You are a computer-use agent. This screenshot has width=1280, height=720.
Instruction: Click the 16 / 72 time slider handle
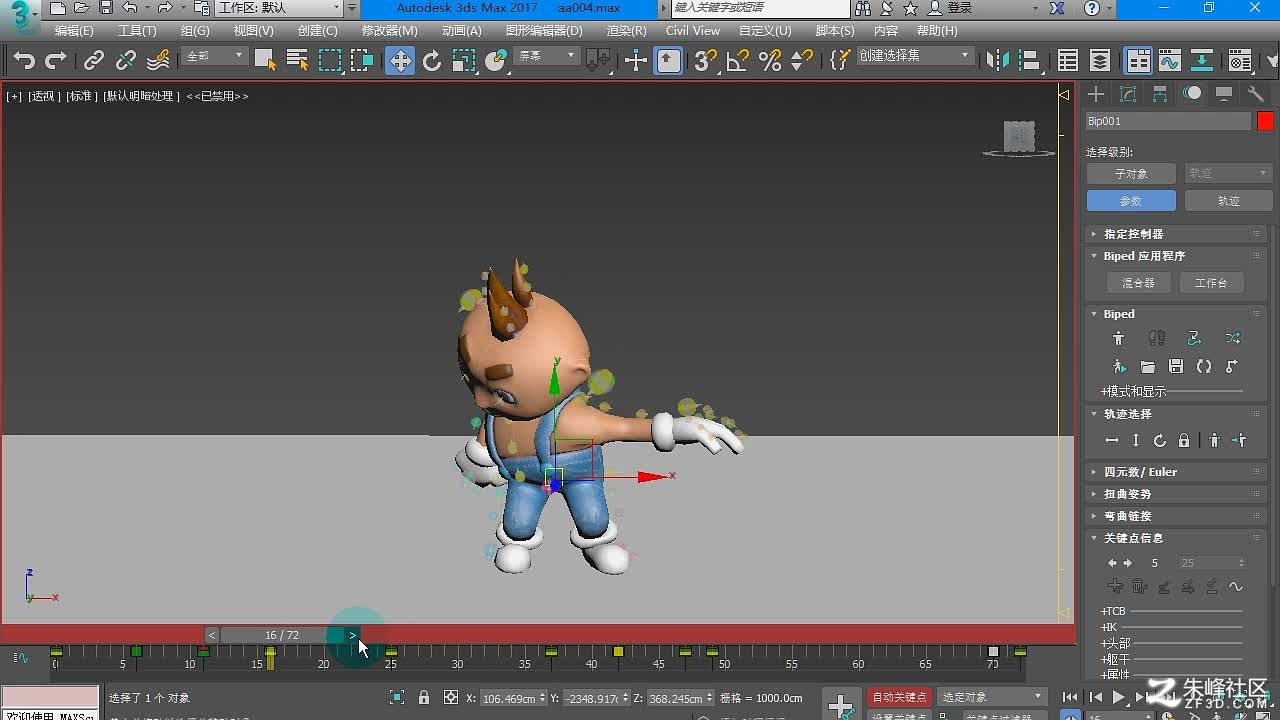(x=282, y=635)
